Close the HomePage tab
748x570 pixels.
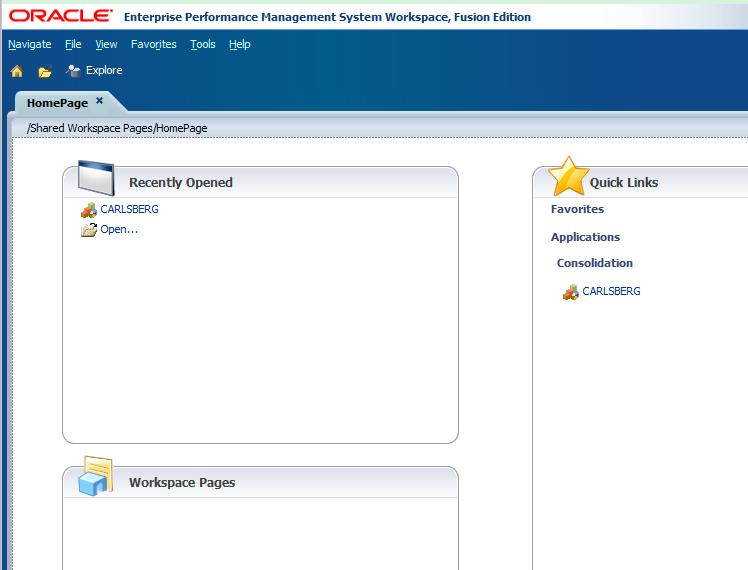click(x=99, y=100)
